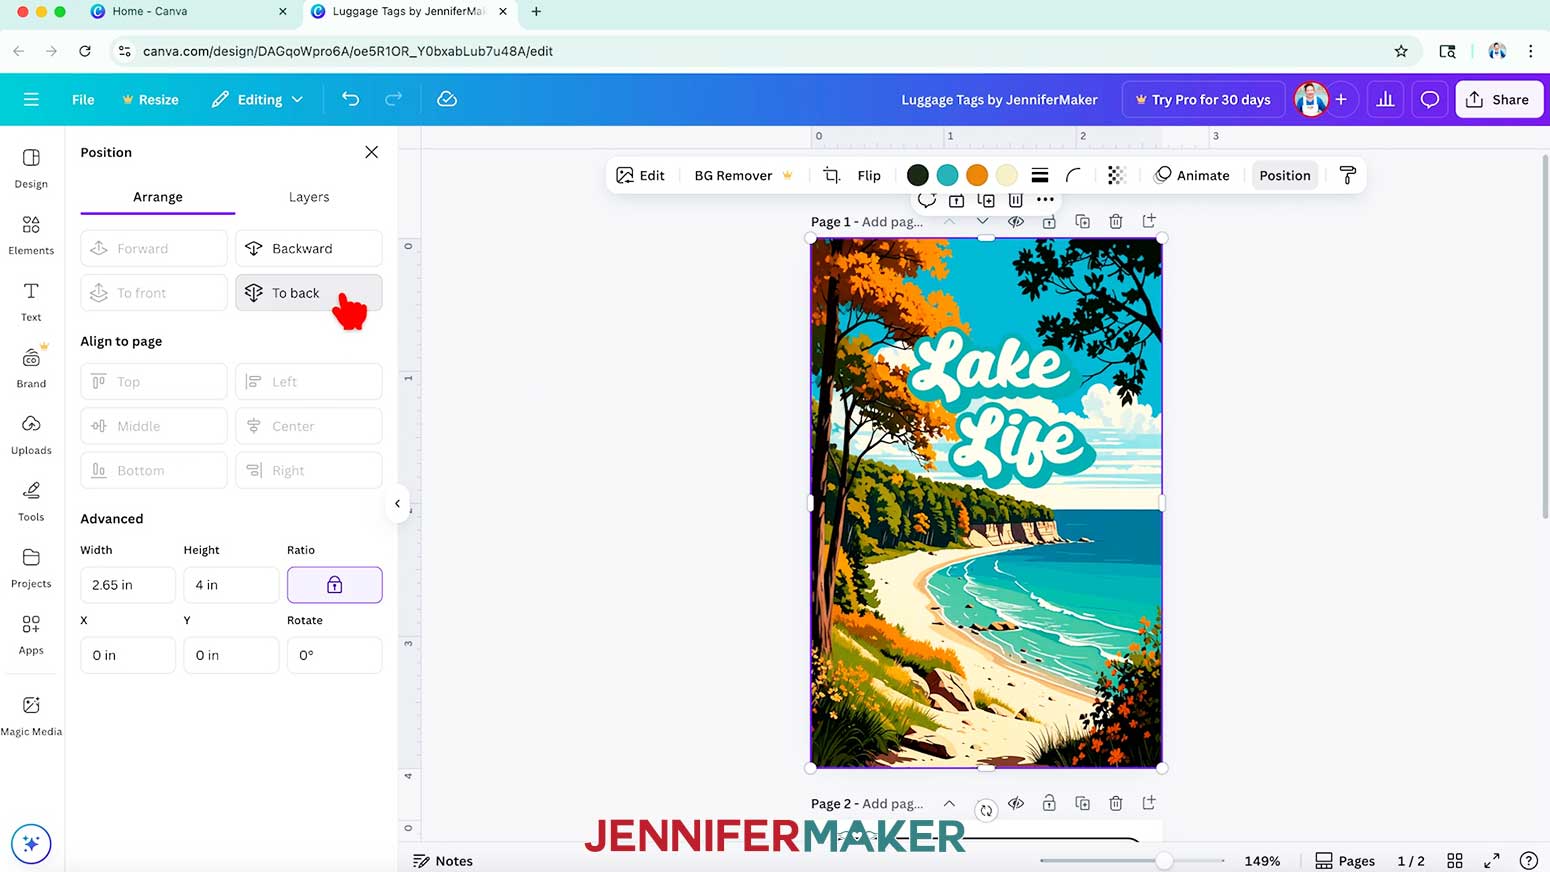Duplicate Page 2
The image size is (1550, 872).
pyautogui.click(x=1082, y=803)
